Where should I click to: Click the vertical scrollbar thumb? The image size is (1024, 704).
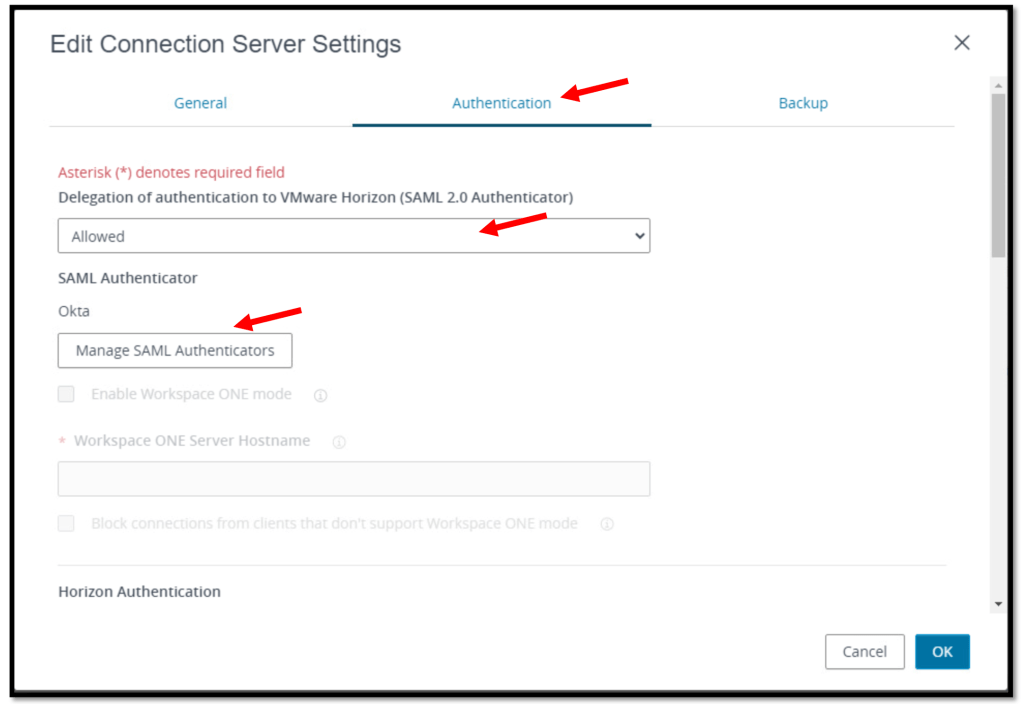(997, 175)
